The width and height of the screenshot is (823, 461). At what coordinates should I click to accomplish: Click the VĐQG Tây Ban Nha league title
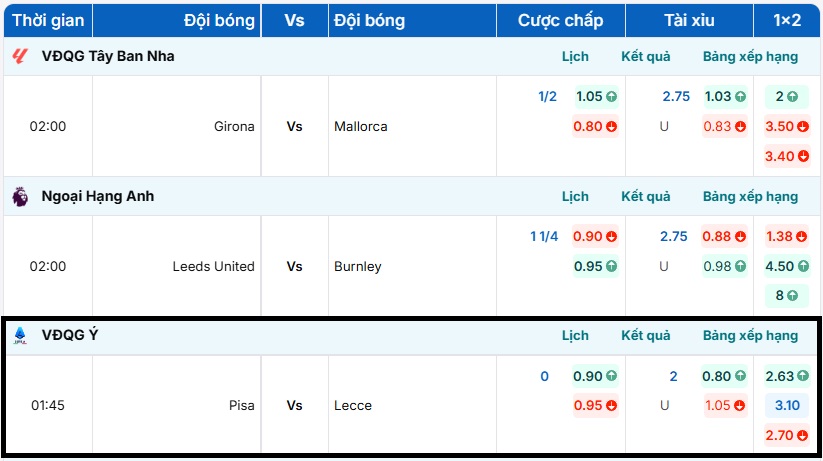pos(108,56)
